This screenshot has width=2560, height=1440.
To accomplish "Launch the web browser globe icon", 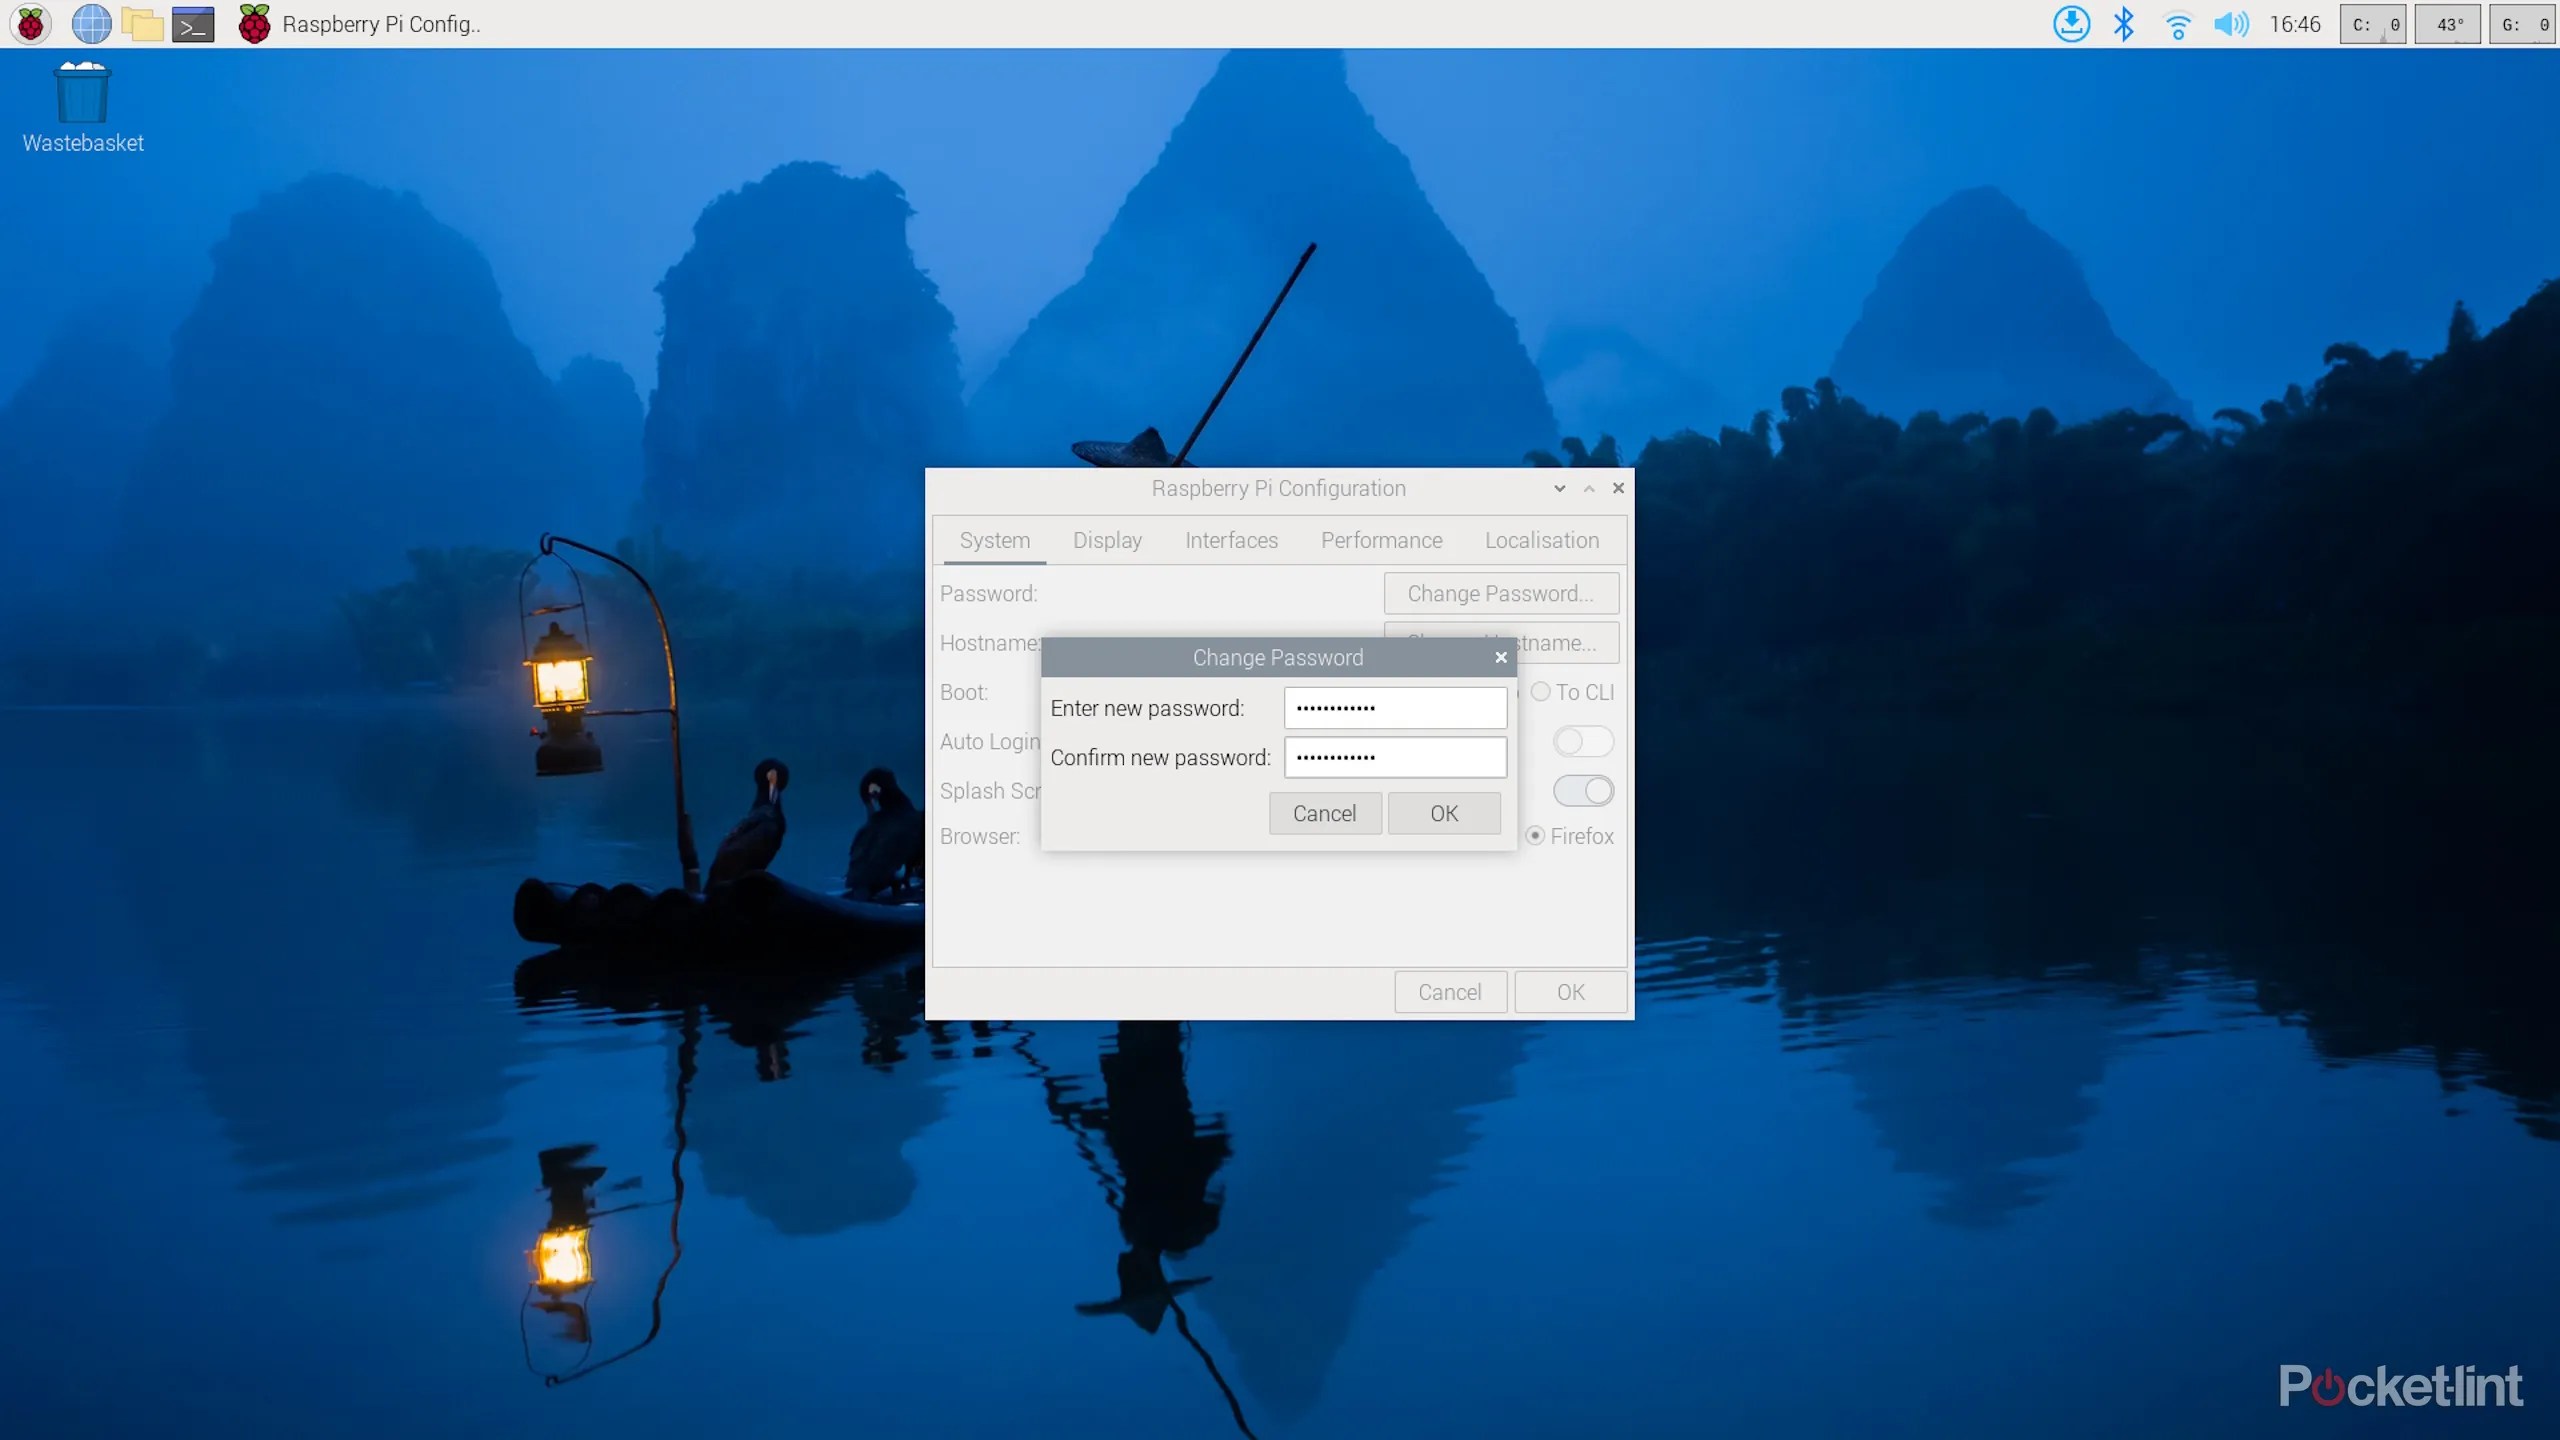I will pos(91,24).
